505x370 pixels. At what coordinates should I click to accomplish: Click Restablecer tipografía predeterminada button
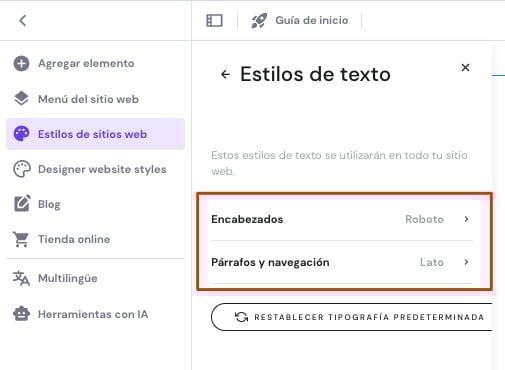coord(352,317)
